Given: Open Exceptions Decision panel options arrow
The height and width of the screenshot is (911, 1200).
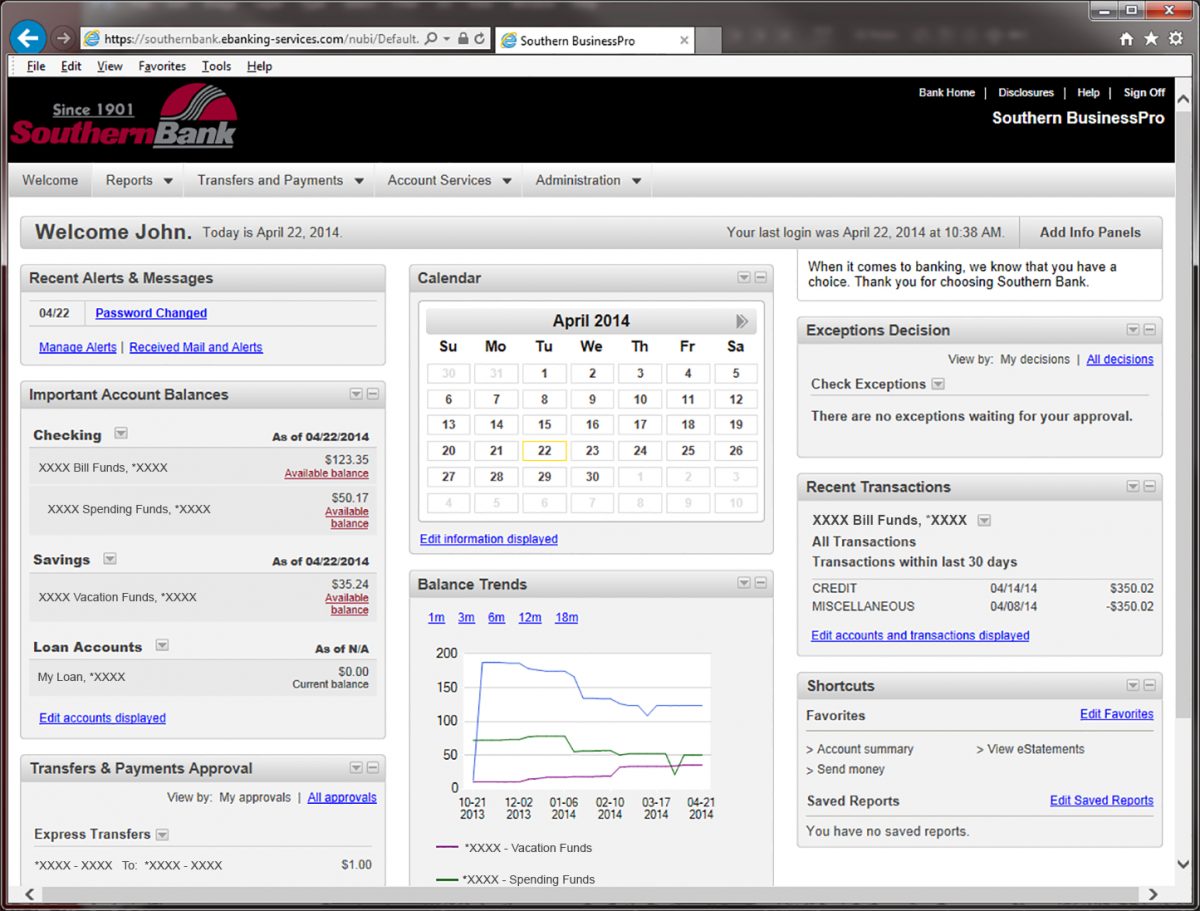Looking at the screenshot, I should [1133, 329].
